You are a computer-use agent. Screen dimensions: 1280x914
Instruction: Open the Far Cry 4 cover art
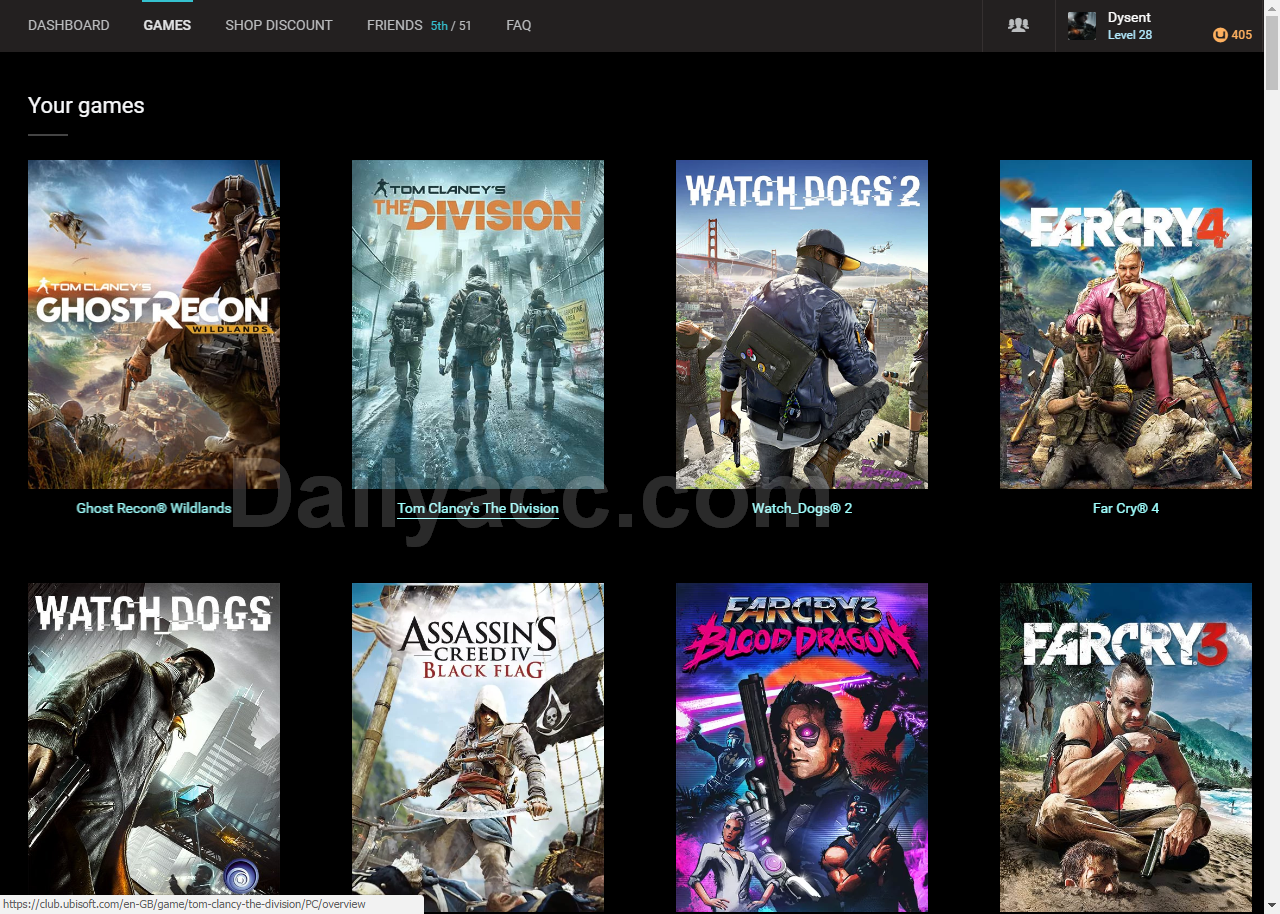pyautogui.click(x=1126, y=324)
